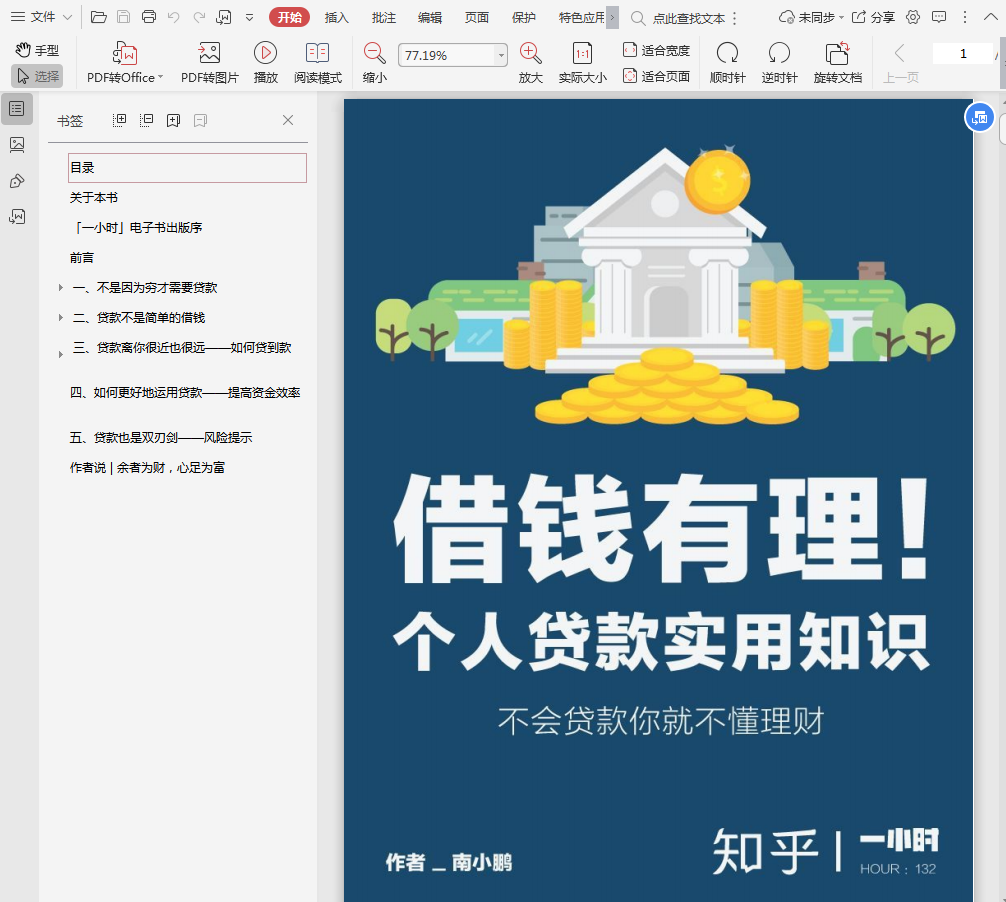Activate the 手型 hand tool
Screen dimensions: 1006x902
tap(37, 49)
